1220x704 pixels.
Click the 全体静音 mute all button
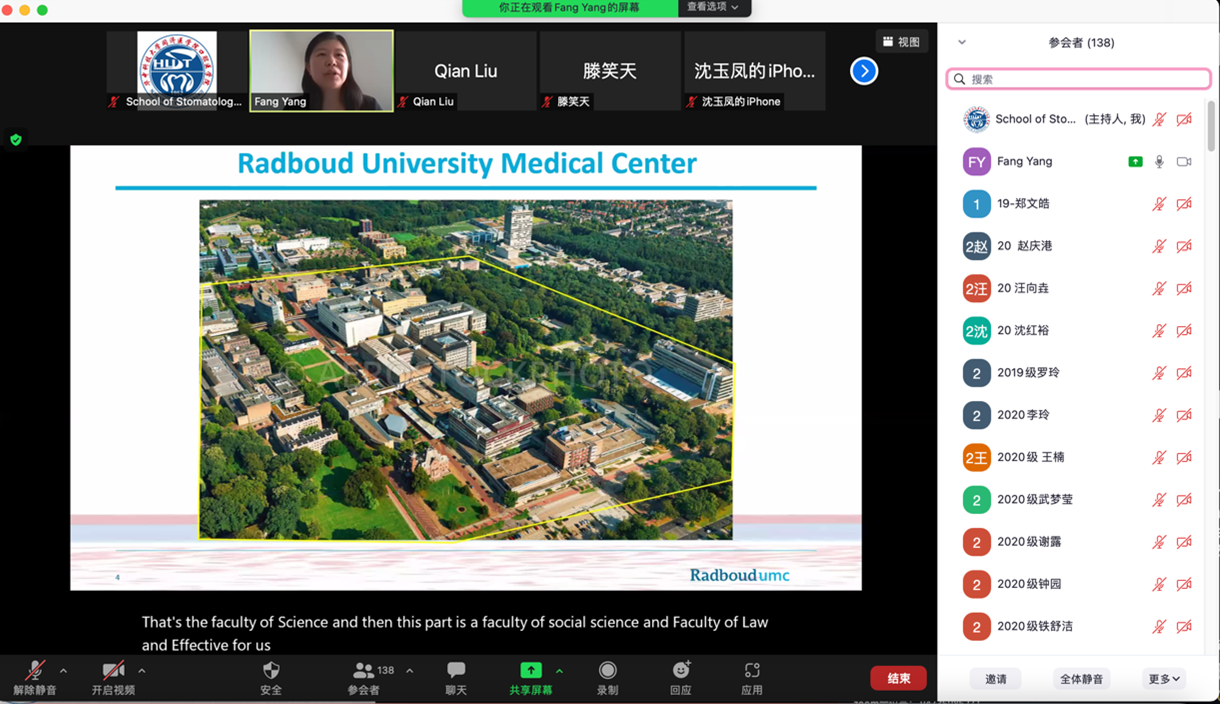(1082, 679)
